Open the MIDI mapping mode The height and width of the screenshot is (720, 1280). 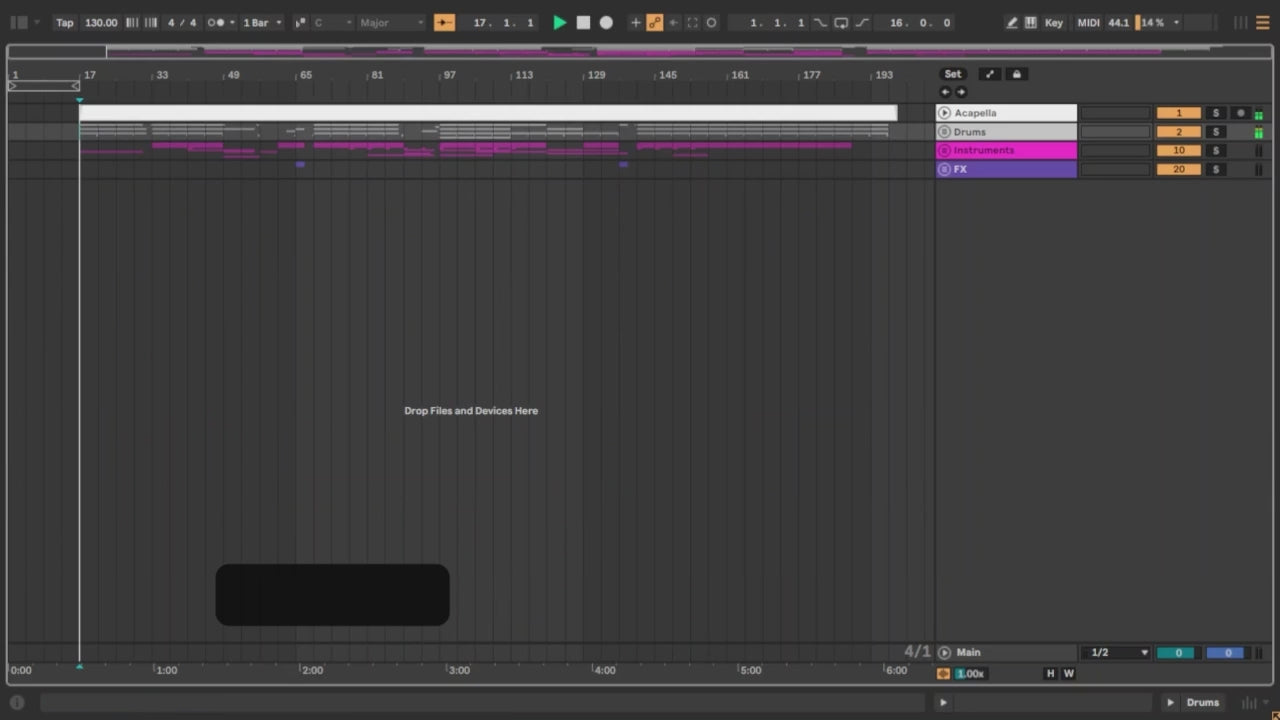[x=1088, y=22]
